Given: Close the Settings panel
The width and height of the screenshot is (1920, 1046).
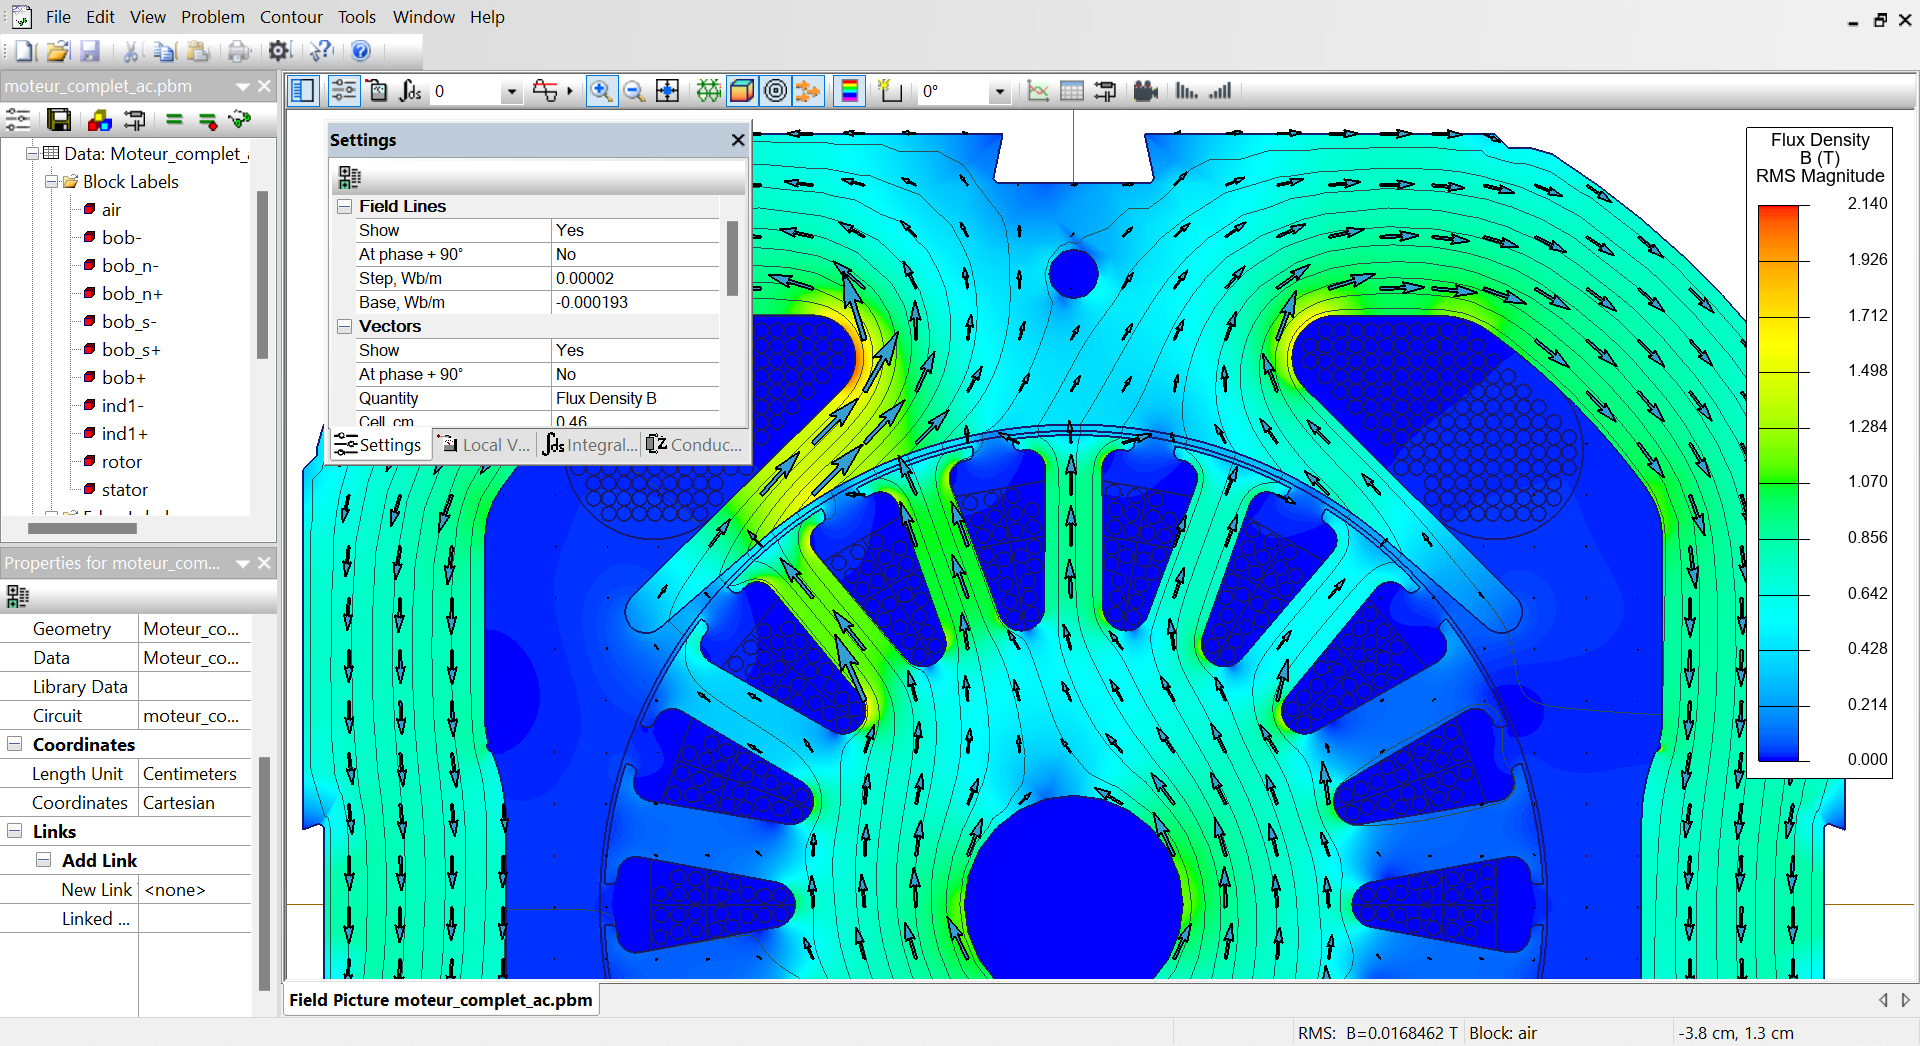Looking at the screenshot, I should (x=738, y=140).
